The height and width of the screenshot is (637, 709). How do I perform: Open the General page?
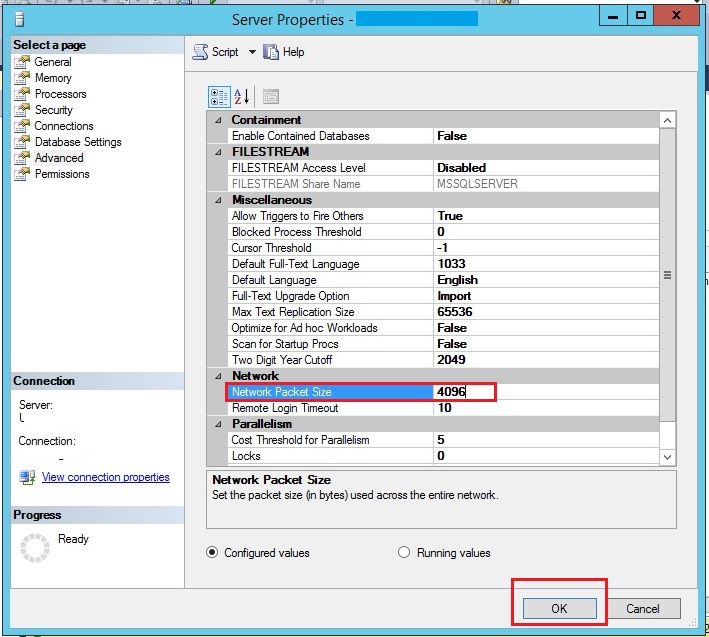pos(52,62)
